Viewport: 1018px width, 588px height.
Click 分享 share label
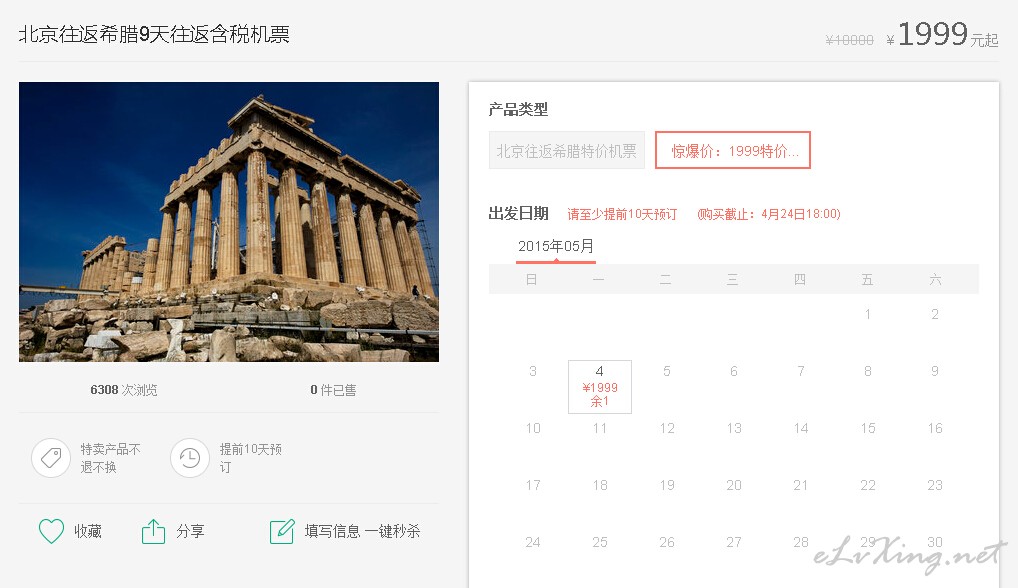click(x=190, y=532)
